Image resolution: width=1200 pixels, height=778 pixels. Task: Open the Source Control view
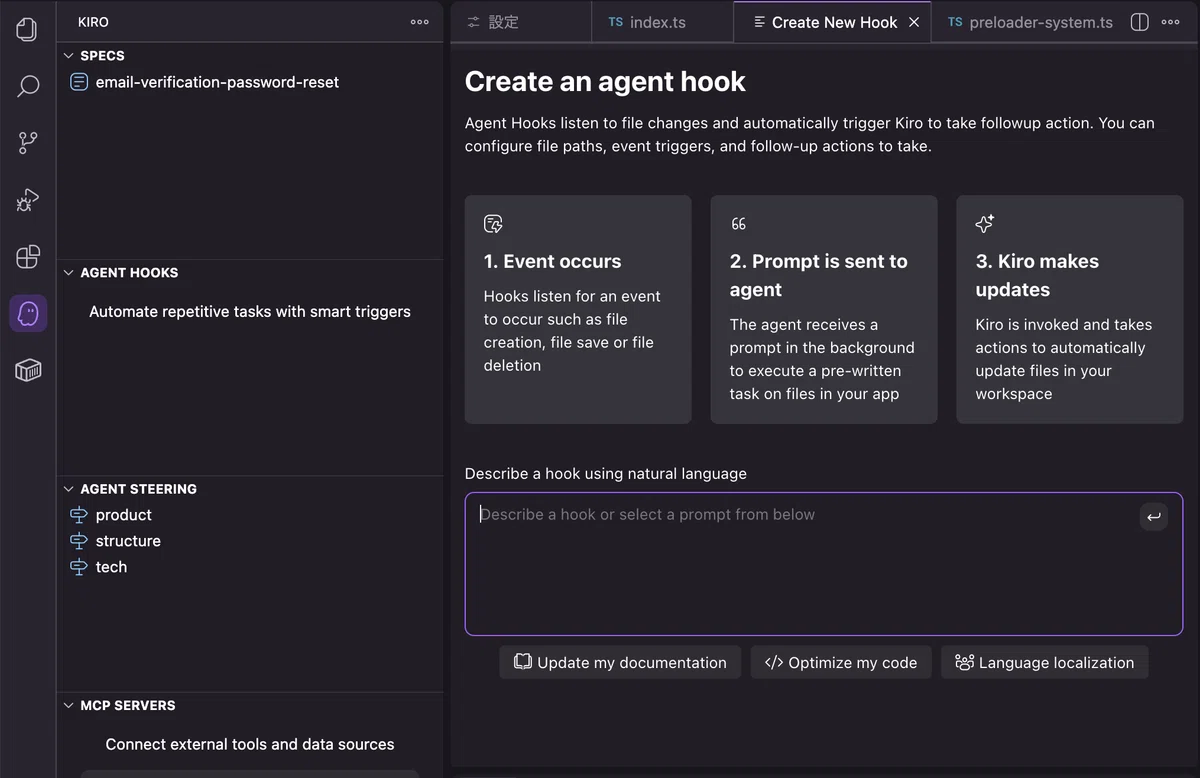click(x=28, y=143)
